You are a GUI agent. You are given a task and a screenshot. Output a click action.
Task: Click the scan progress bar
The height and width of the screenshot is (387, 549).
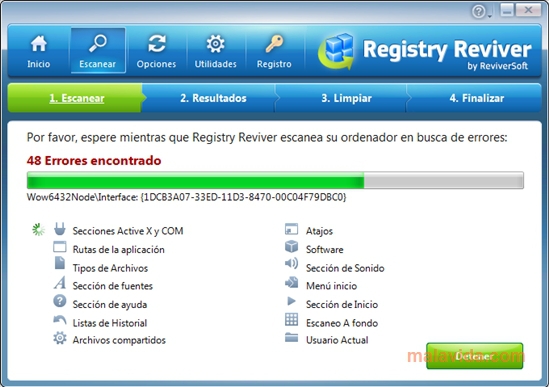click(275, 180)
